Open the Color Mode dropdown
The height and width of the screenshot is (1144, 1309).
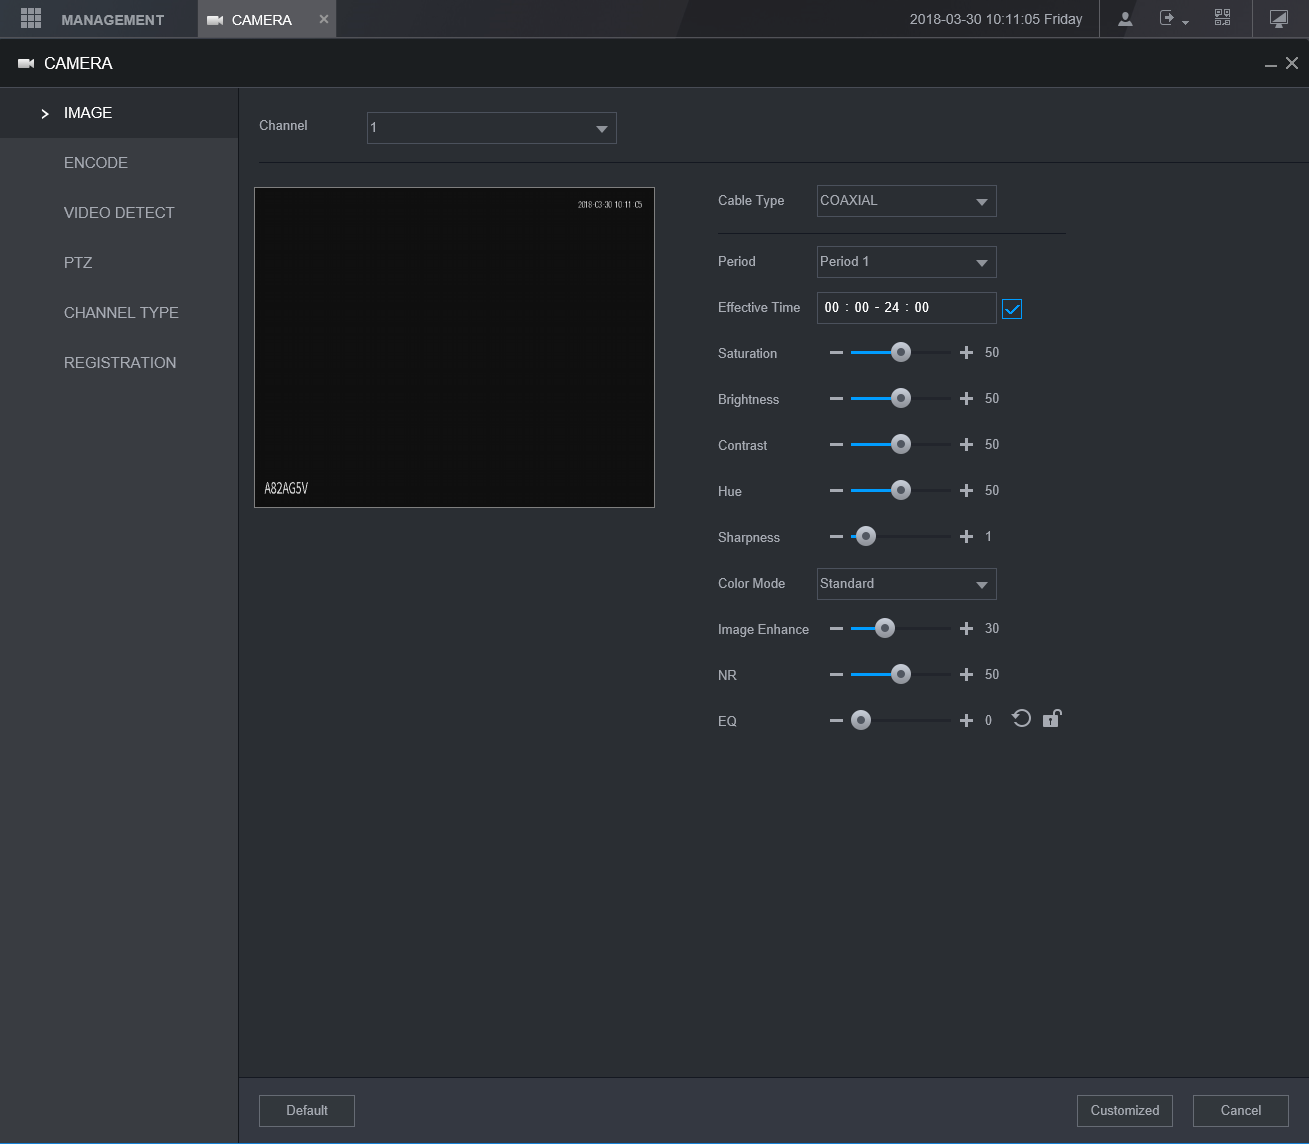click(x=906, y=584)
